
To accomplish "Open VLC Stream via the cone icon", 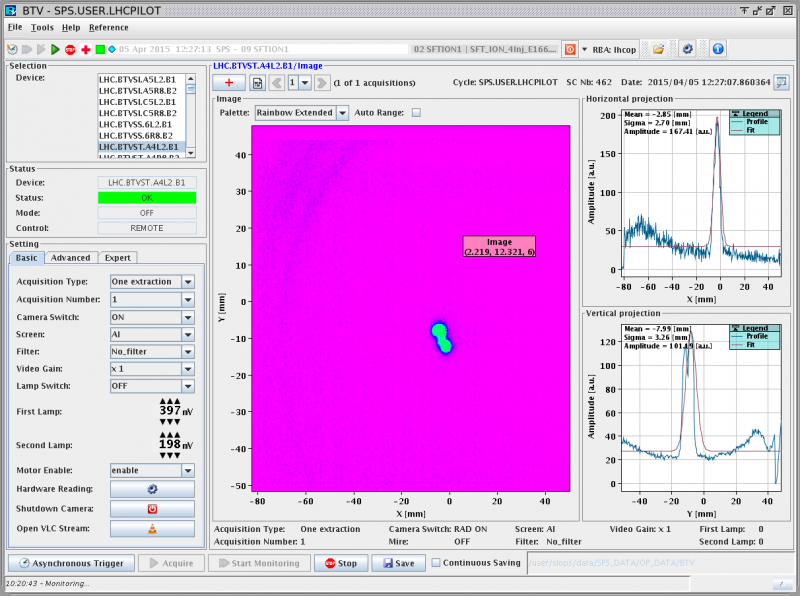I will 153,528.
